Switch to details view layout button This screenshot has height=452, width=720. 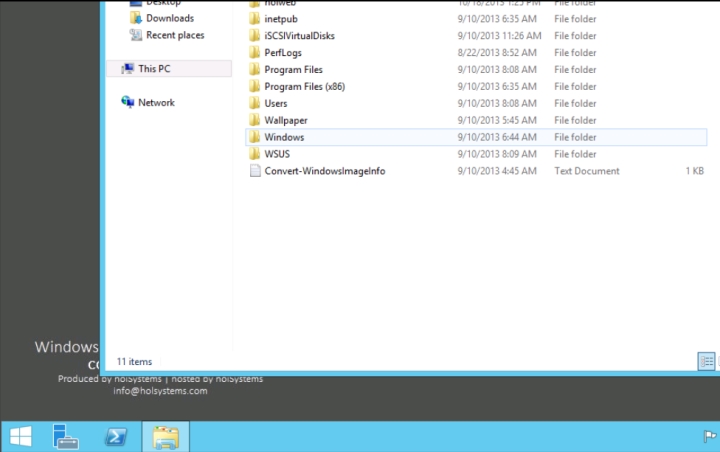point(706,361)
